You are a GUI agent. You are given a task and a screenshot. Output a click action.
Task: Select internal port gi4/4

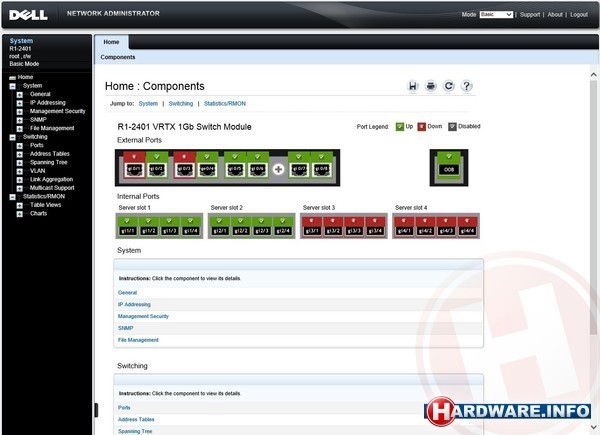[x=468, y=226]
